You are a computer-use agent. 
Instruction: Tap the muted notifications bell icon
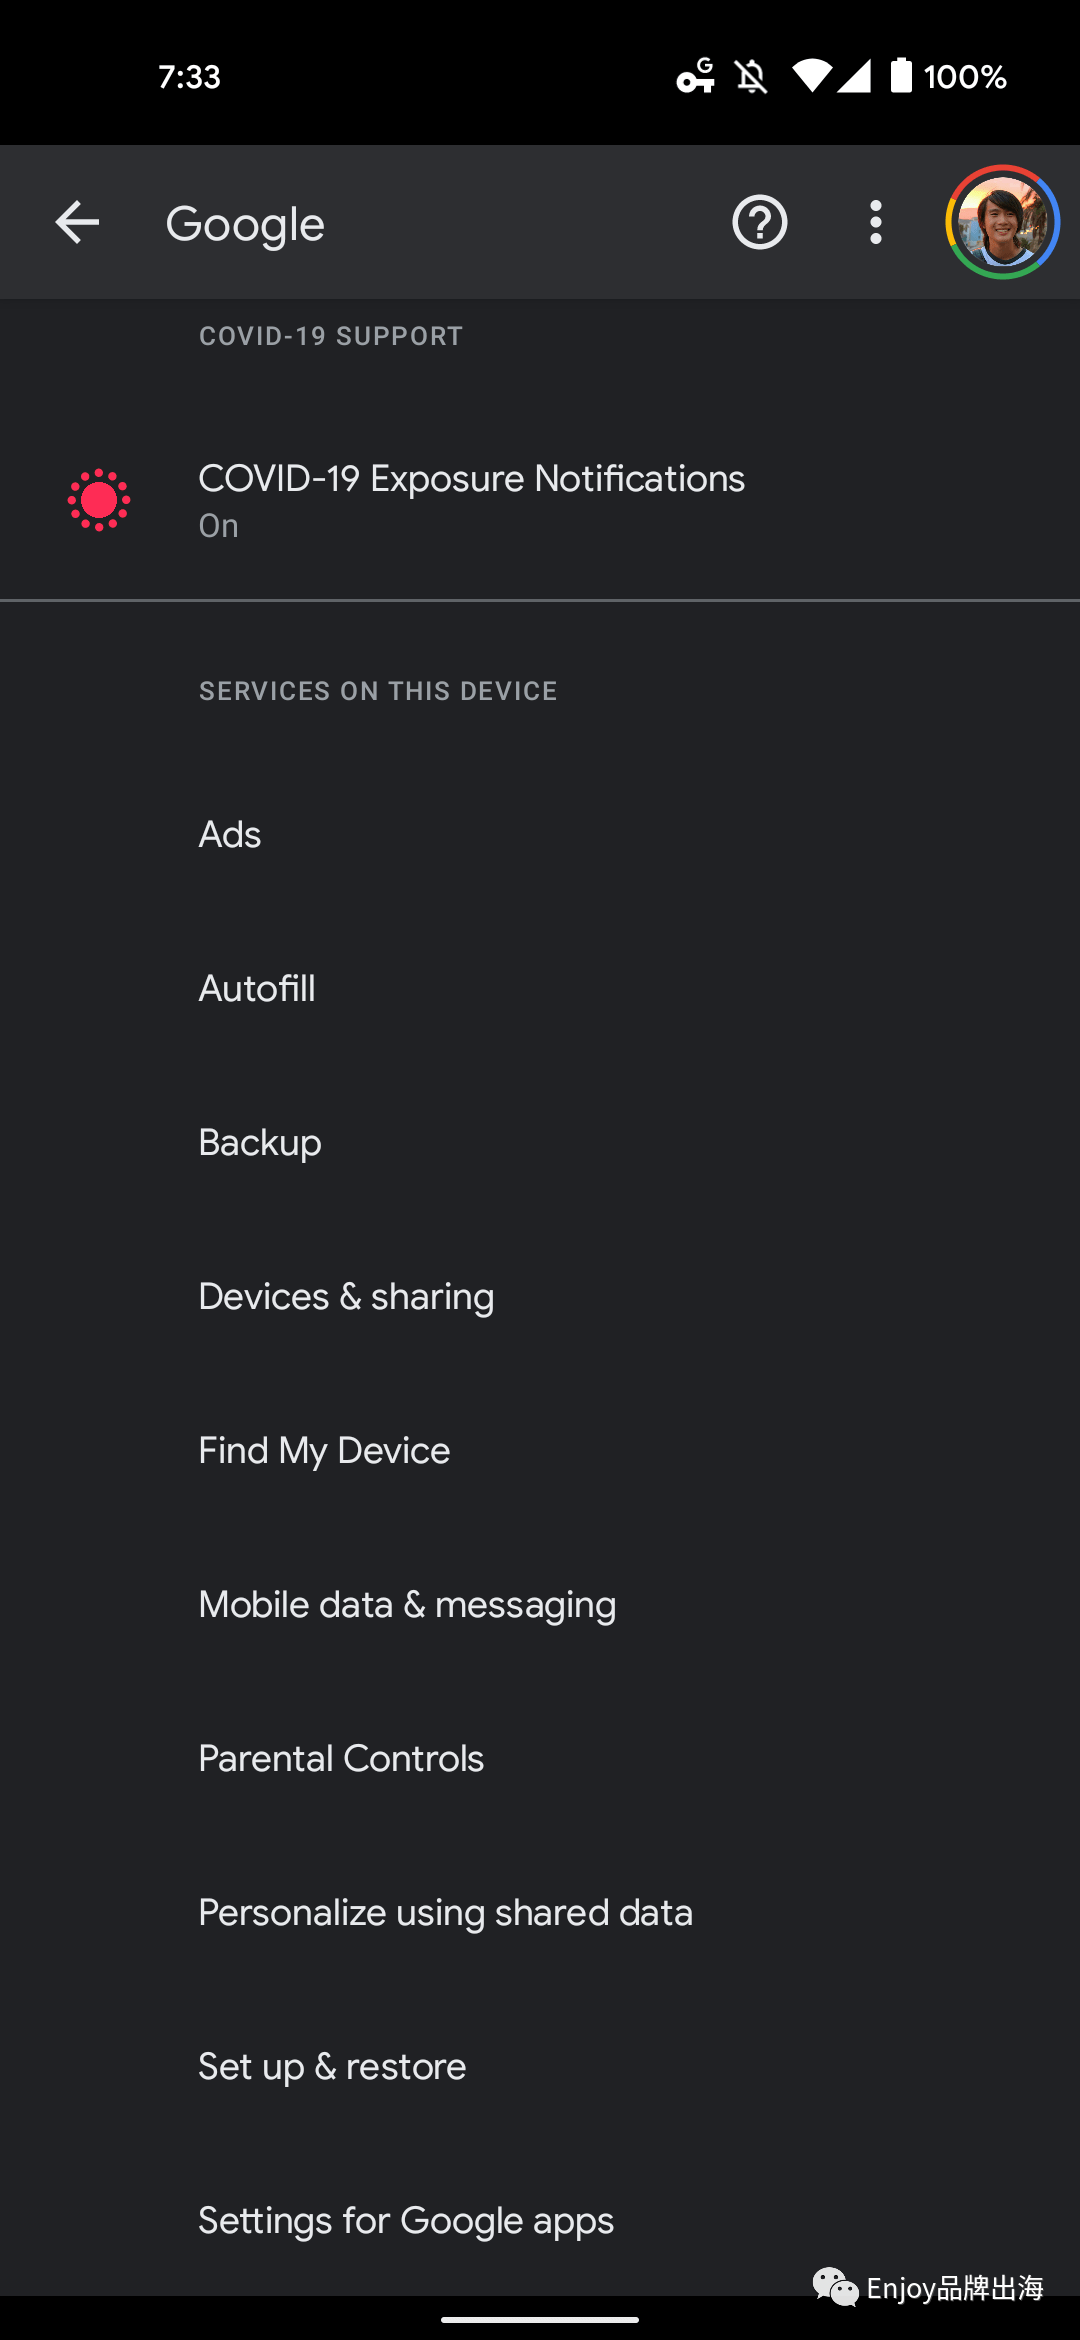click(751, 76)
